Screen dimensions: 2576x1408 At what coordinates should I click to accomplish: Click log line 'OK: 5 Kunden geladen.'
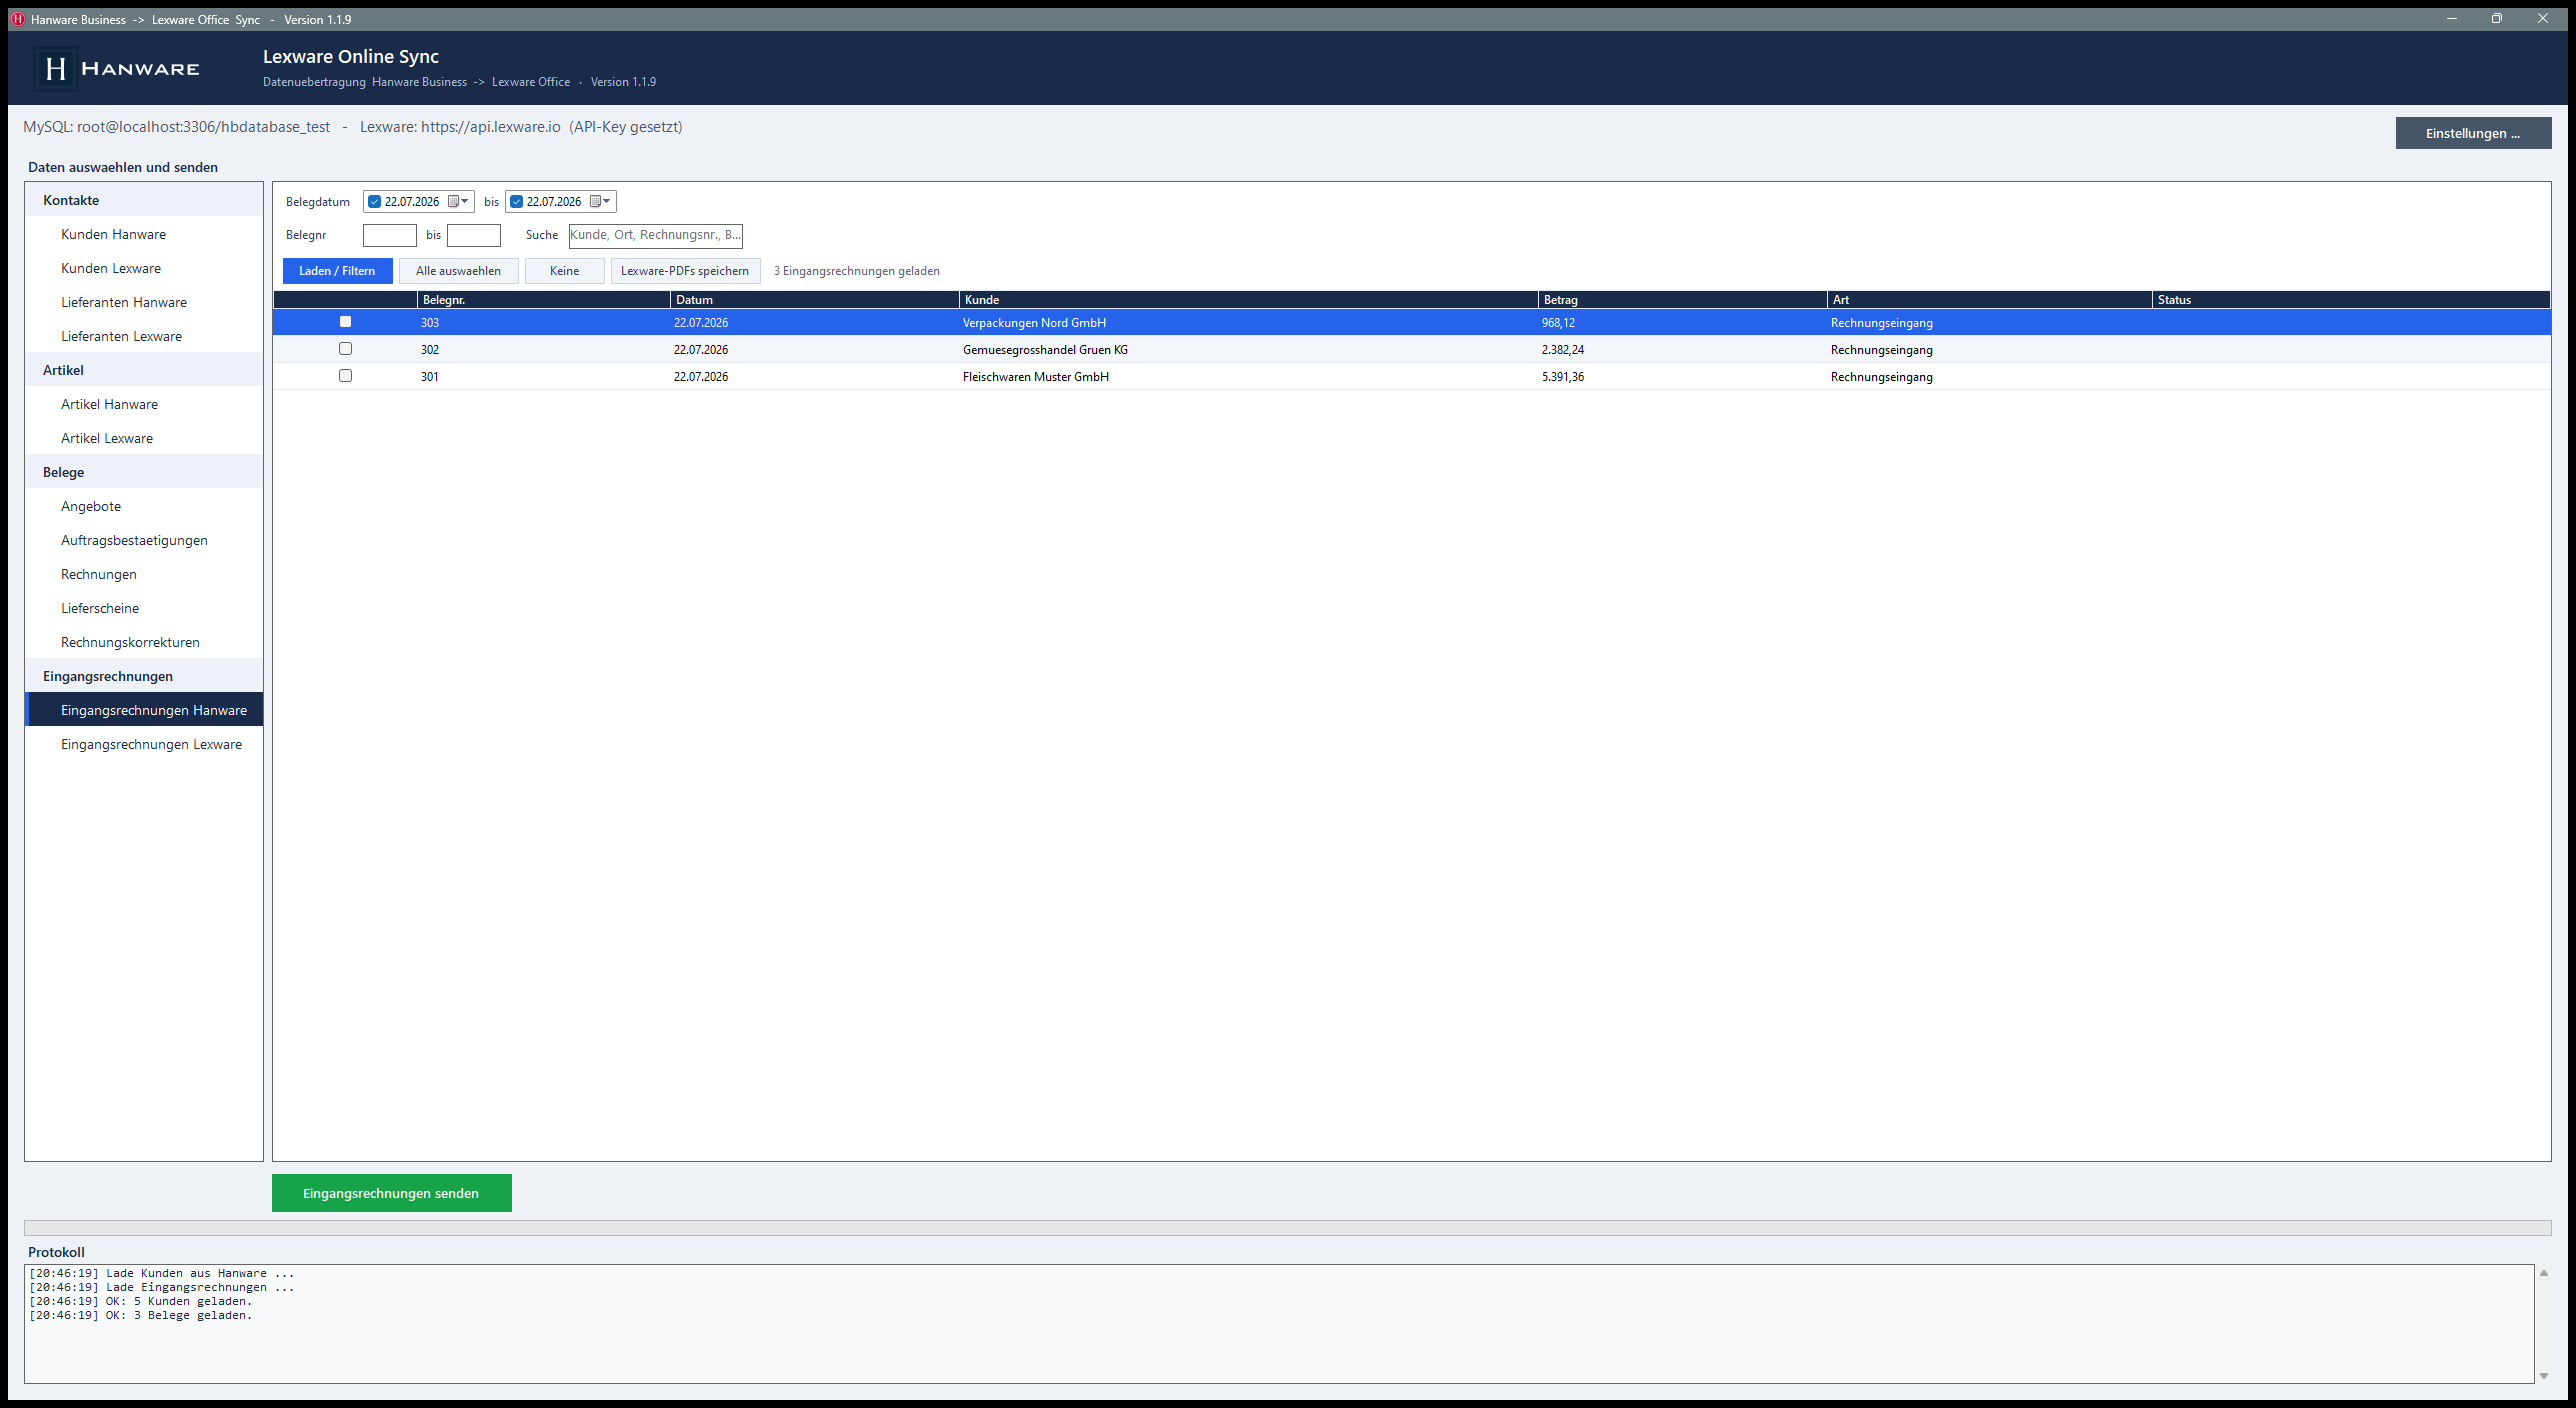coord(141,1301)
